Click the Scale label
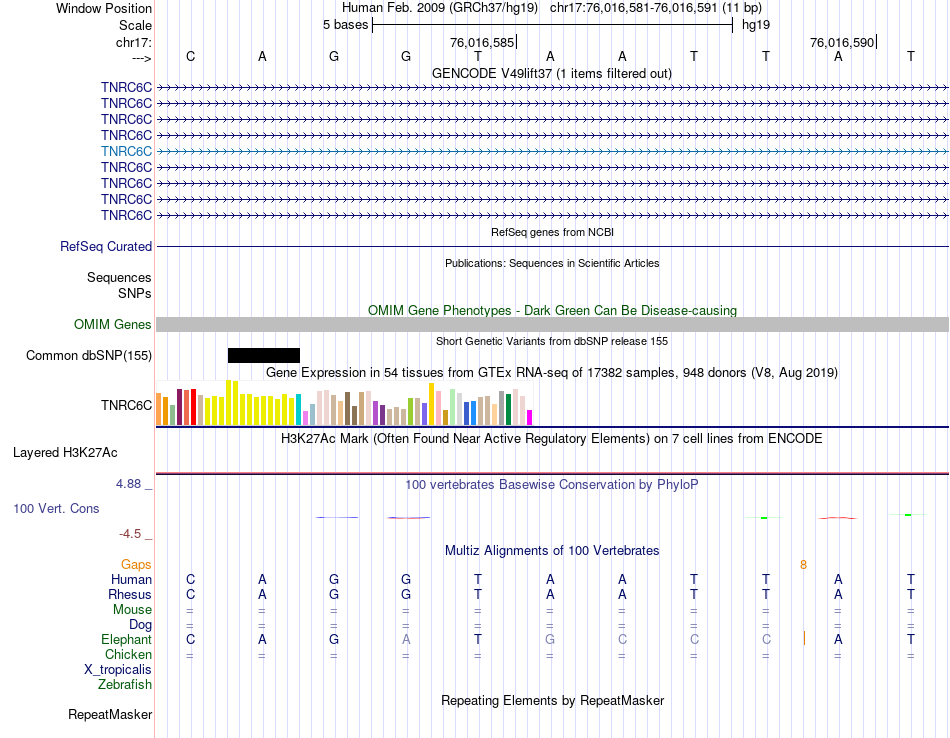This screenshot has height=738, width=950. (x=136, y=25)
